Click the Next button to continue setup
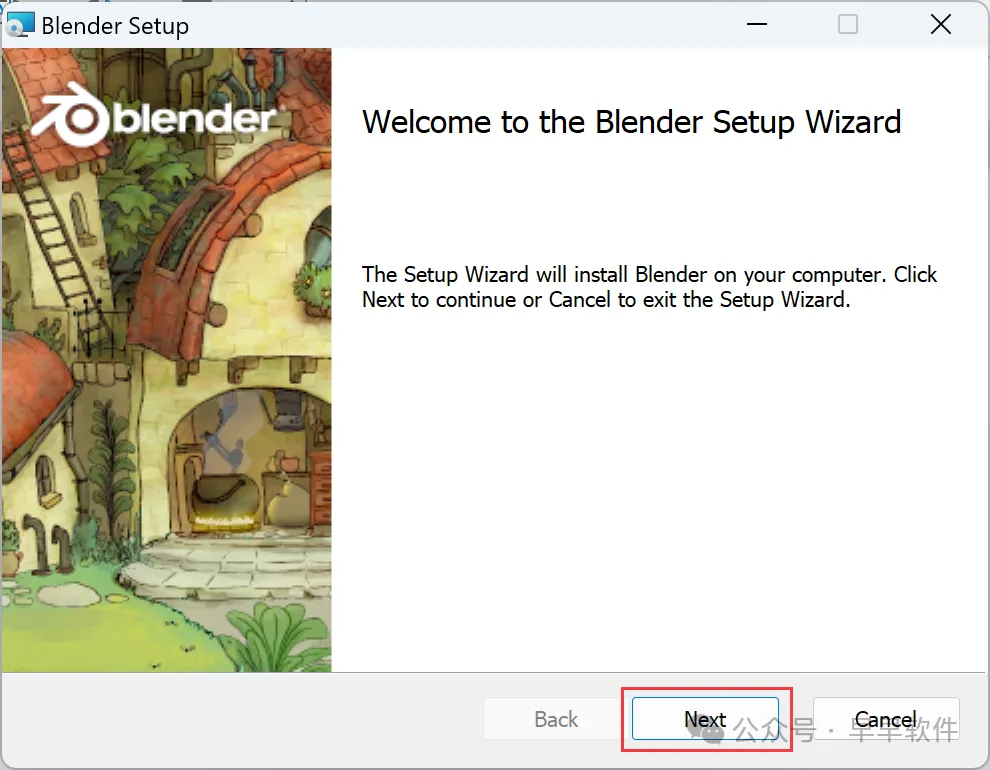990x770 pixels. pyautogui.click(x=705, y=718)
